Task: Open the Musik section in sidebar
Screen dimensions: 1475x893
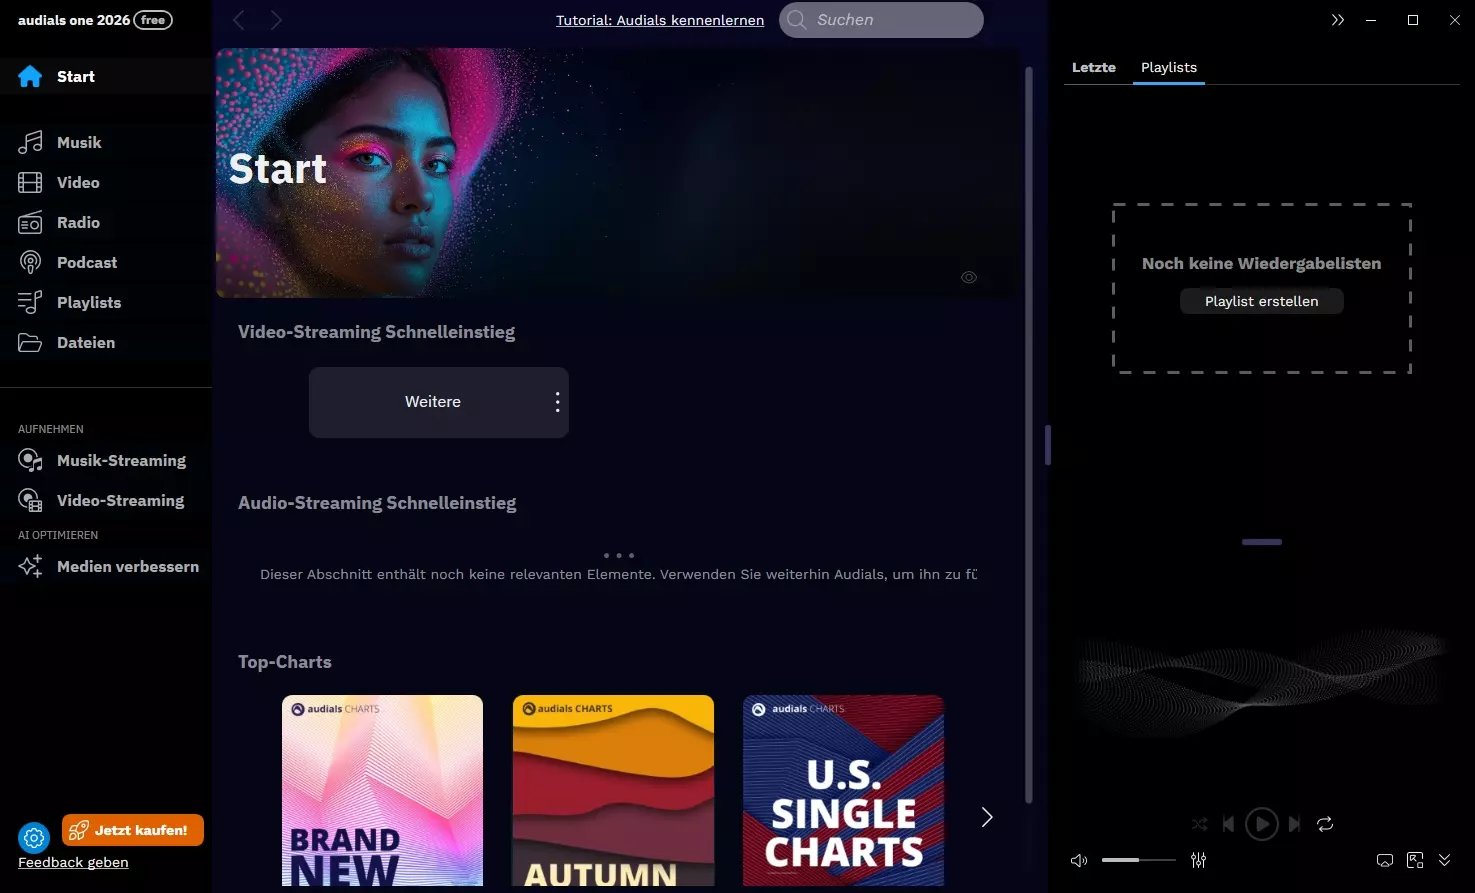Action: 105,142
